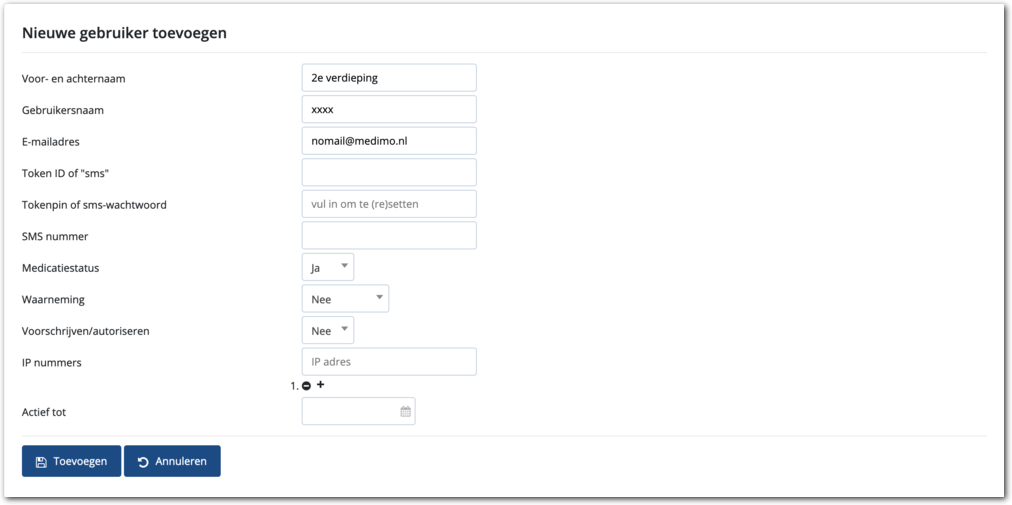Click the "Waarneming" label text

53,299
